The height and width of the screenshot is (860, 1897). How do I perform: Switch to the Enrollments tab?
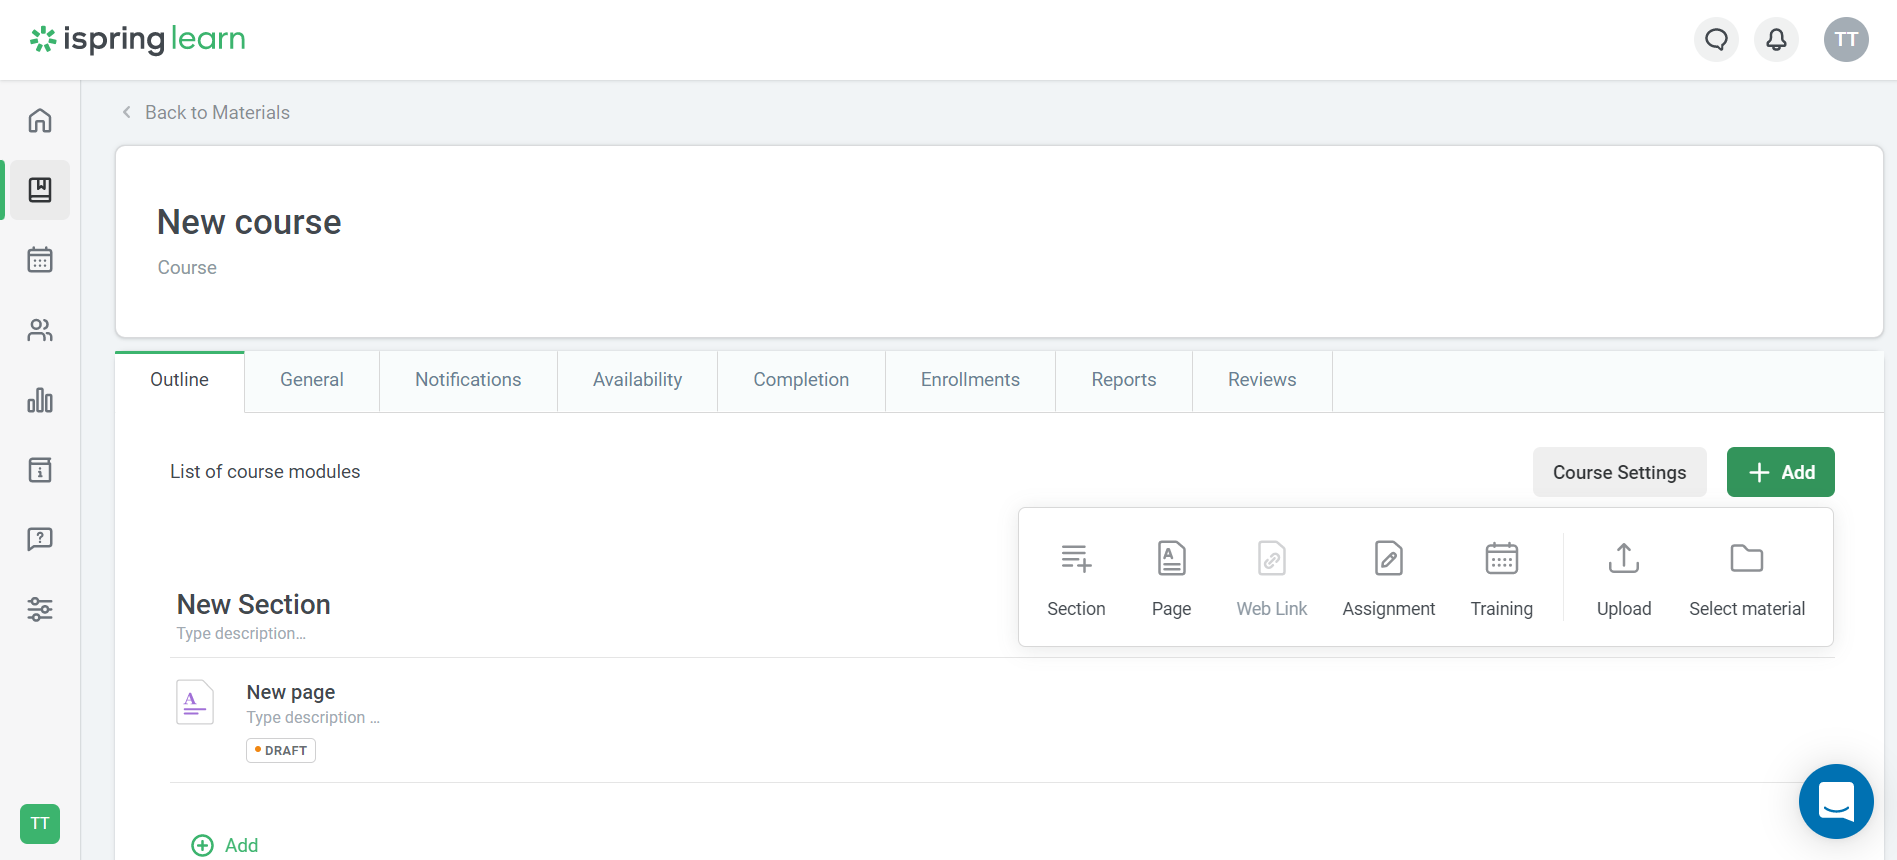pyautogui.click(x=970, y=380)
